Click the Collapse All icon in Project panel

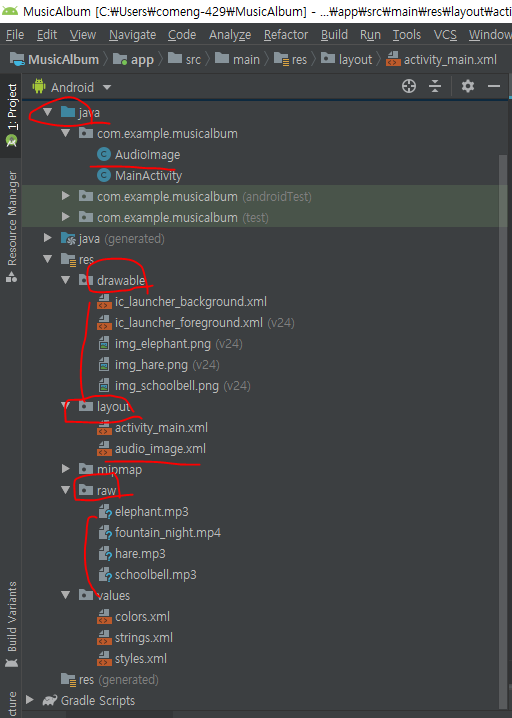click(x=435, y=86)
